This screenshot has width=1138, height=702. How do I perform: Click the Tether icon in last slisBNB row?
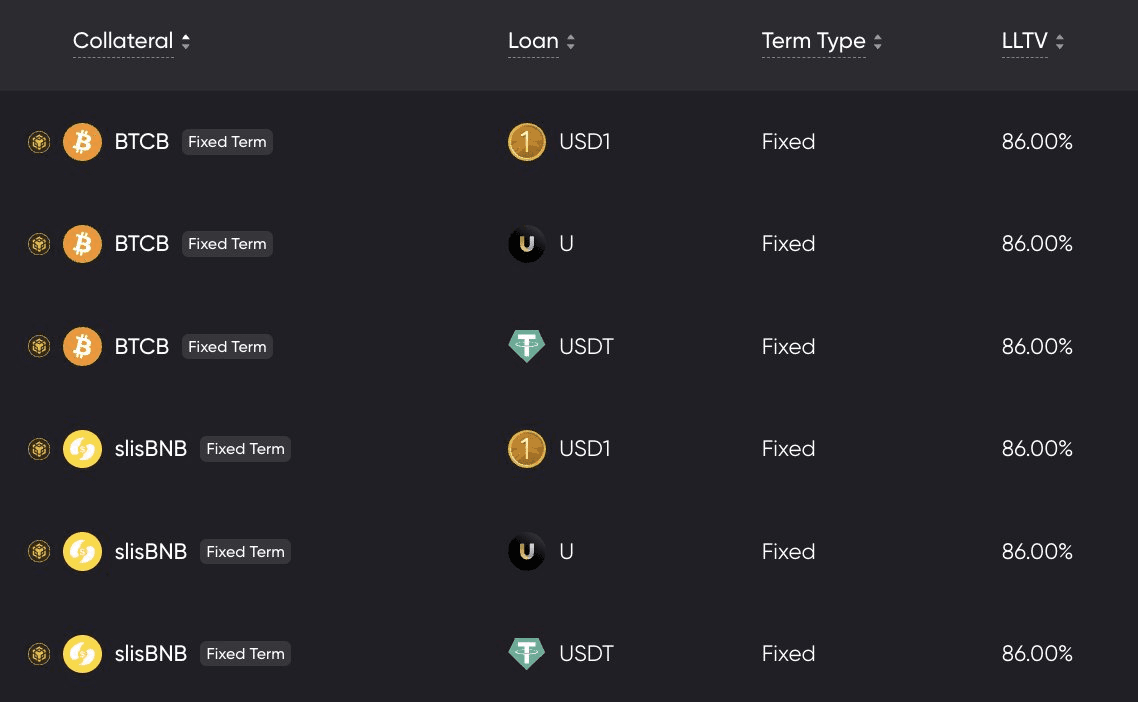click(x=527, y=654)
